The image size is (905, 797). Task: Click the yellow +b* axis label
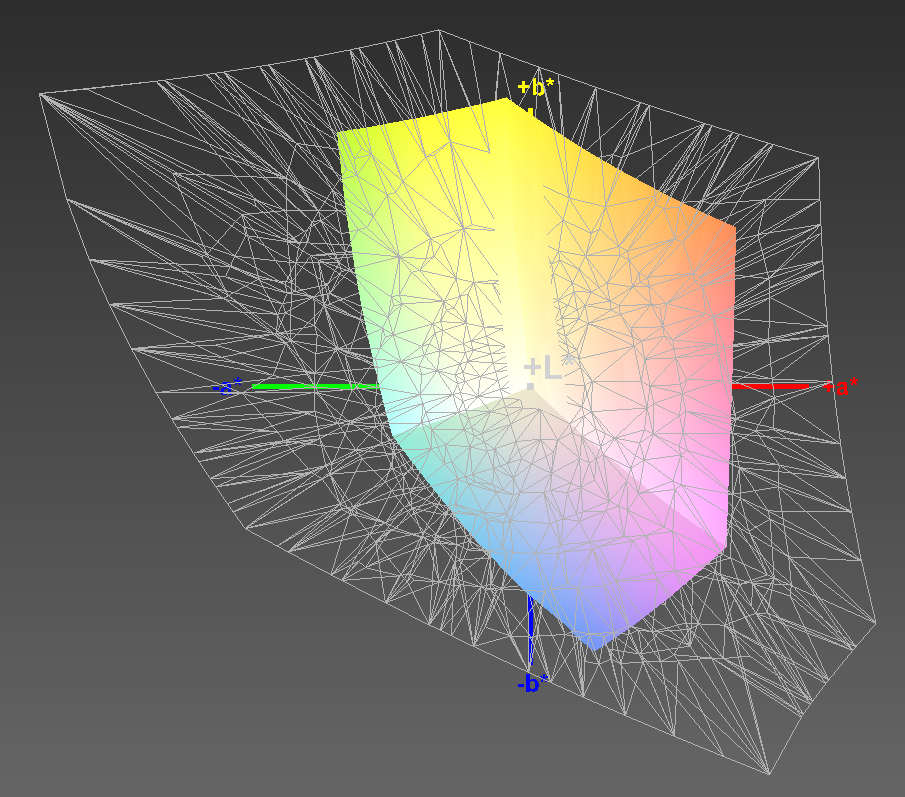click(536, 87)
